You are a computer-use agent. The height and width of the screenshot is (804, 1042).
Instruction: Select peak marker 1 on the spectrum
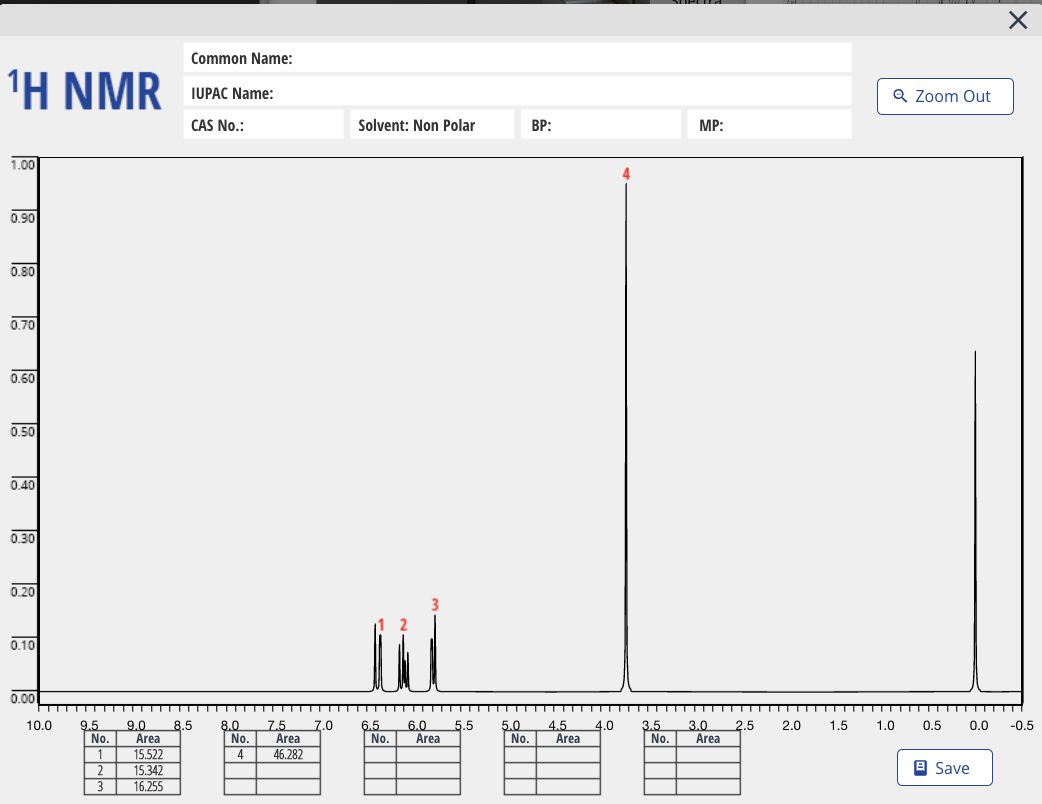tap(381, 624)
